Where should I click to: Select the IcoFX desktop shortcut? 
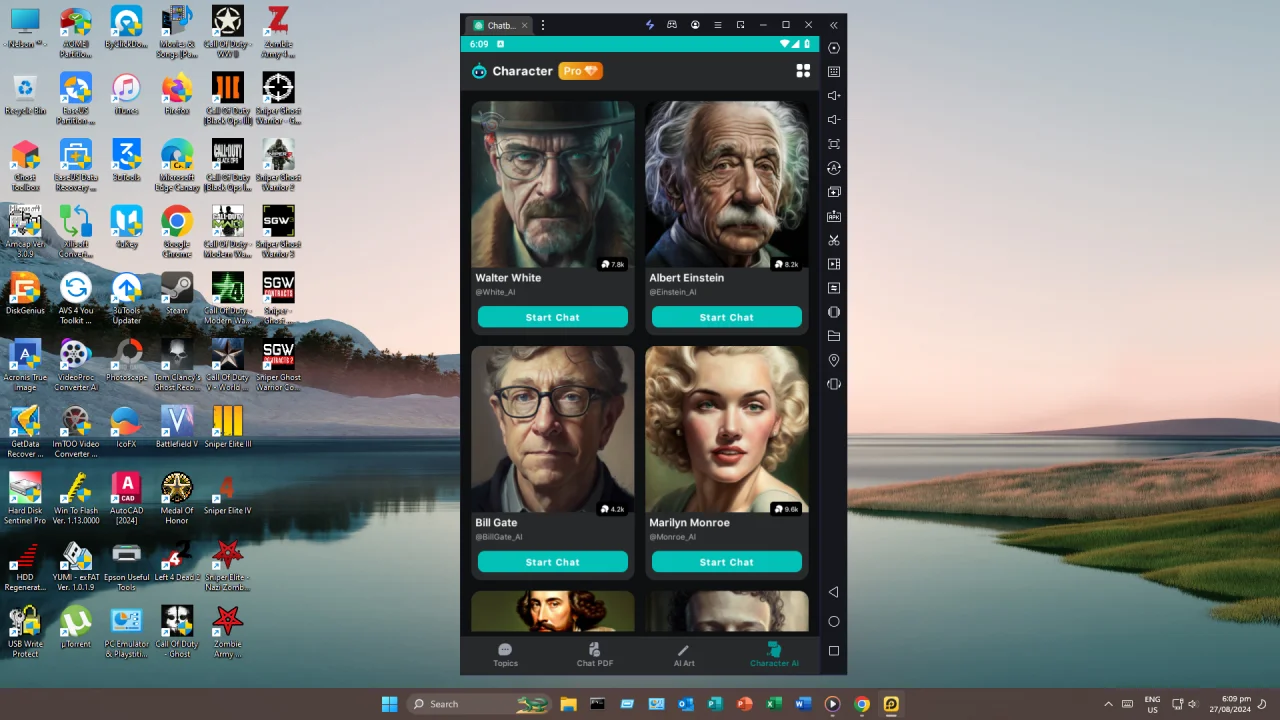[126, 427]
